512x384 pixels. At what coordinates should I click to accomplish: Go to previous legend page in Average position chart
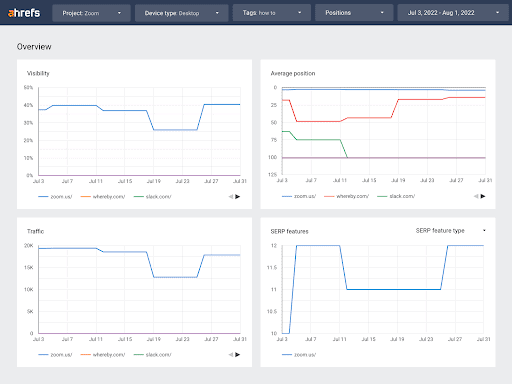point(476,196)
